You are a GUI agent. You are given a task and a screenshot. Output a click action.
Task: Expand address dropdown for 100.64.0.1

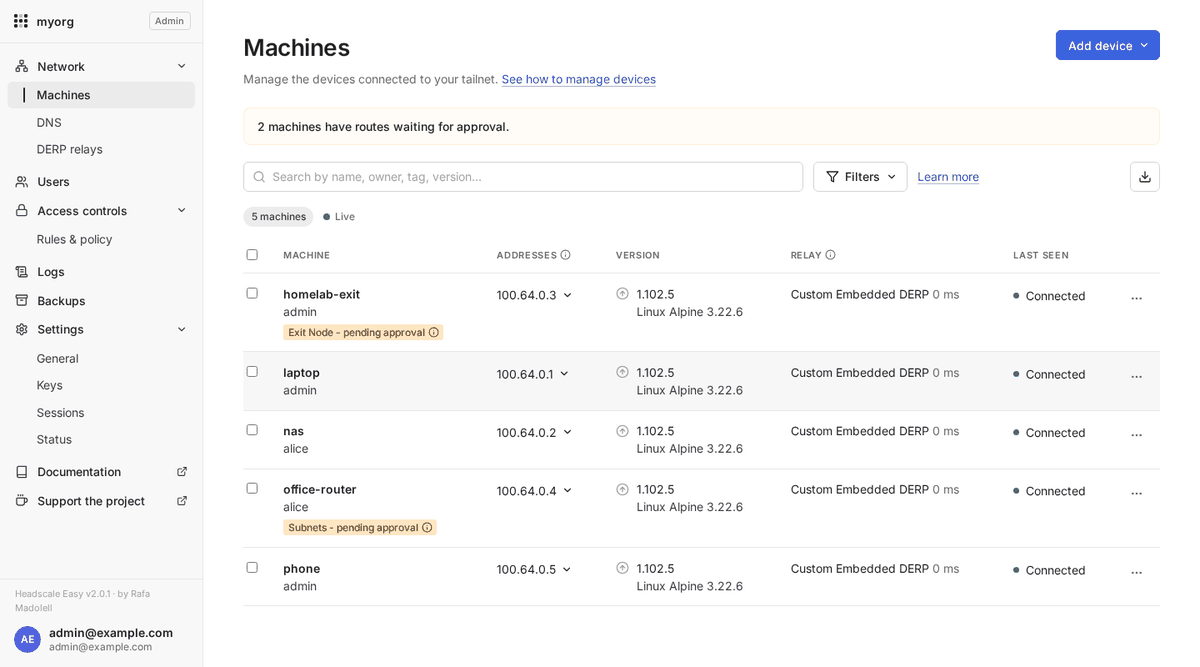click(x=564, y=374)
